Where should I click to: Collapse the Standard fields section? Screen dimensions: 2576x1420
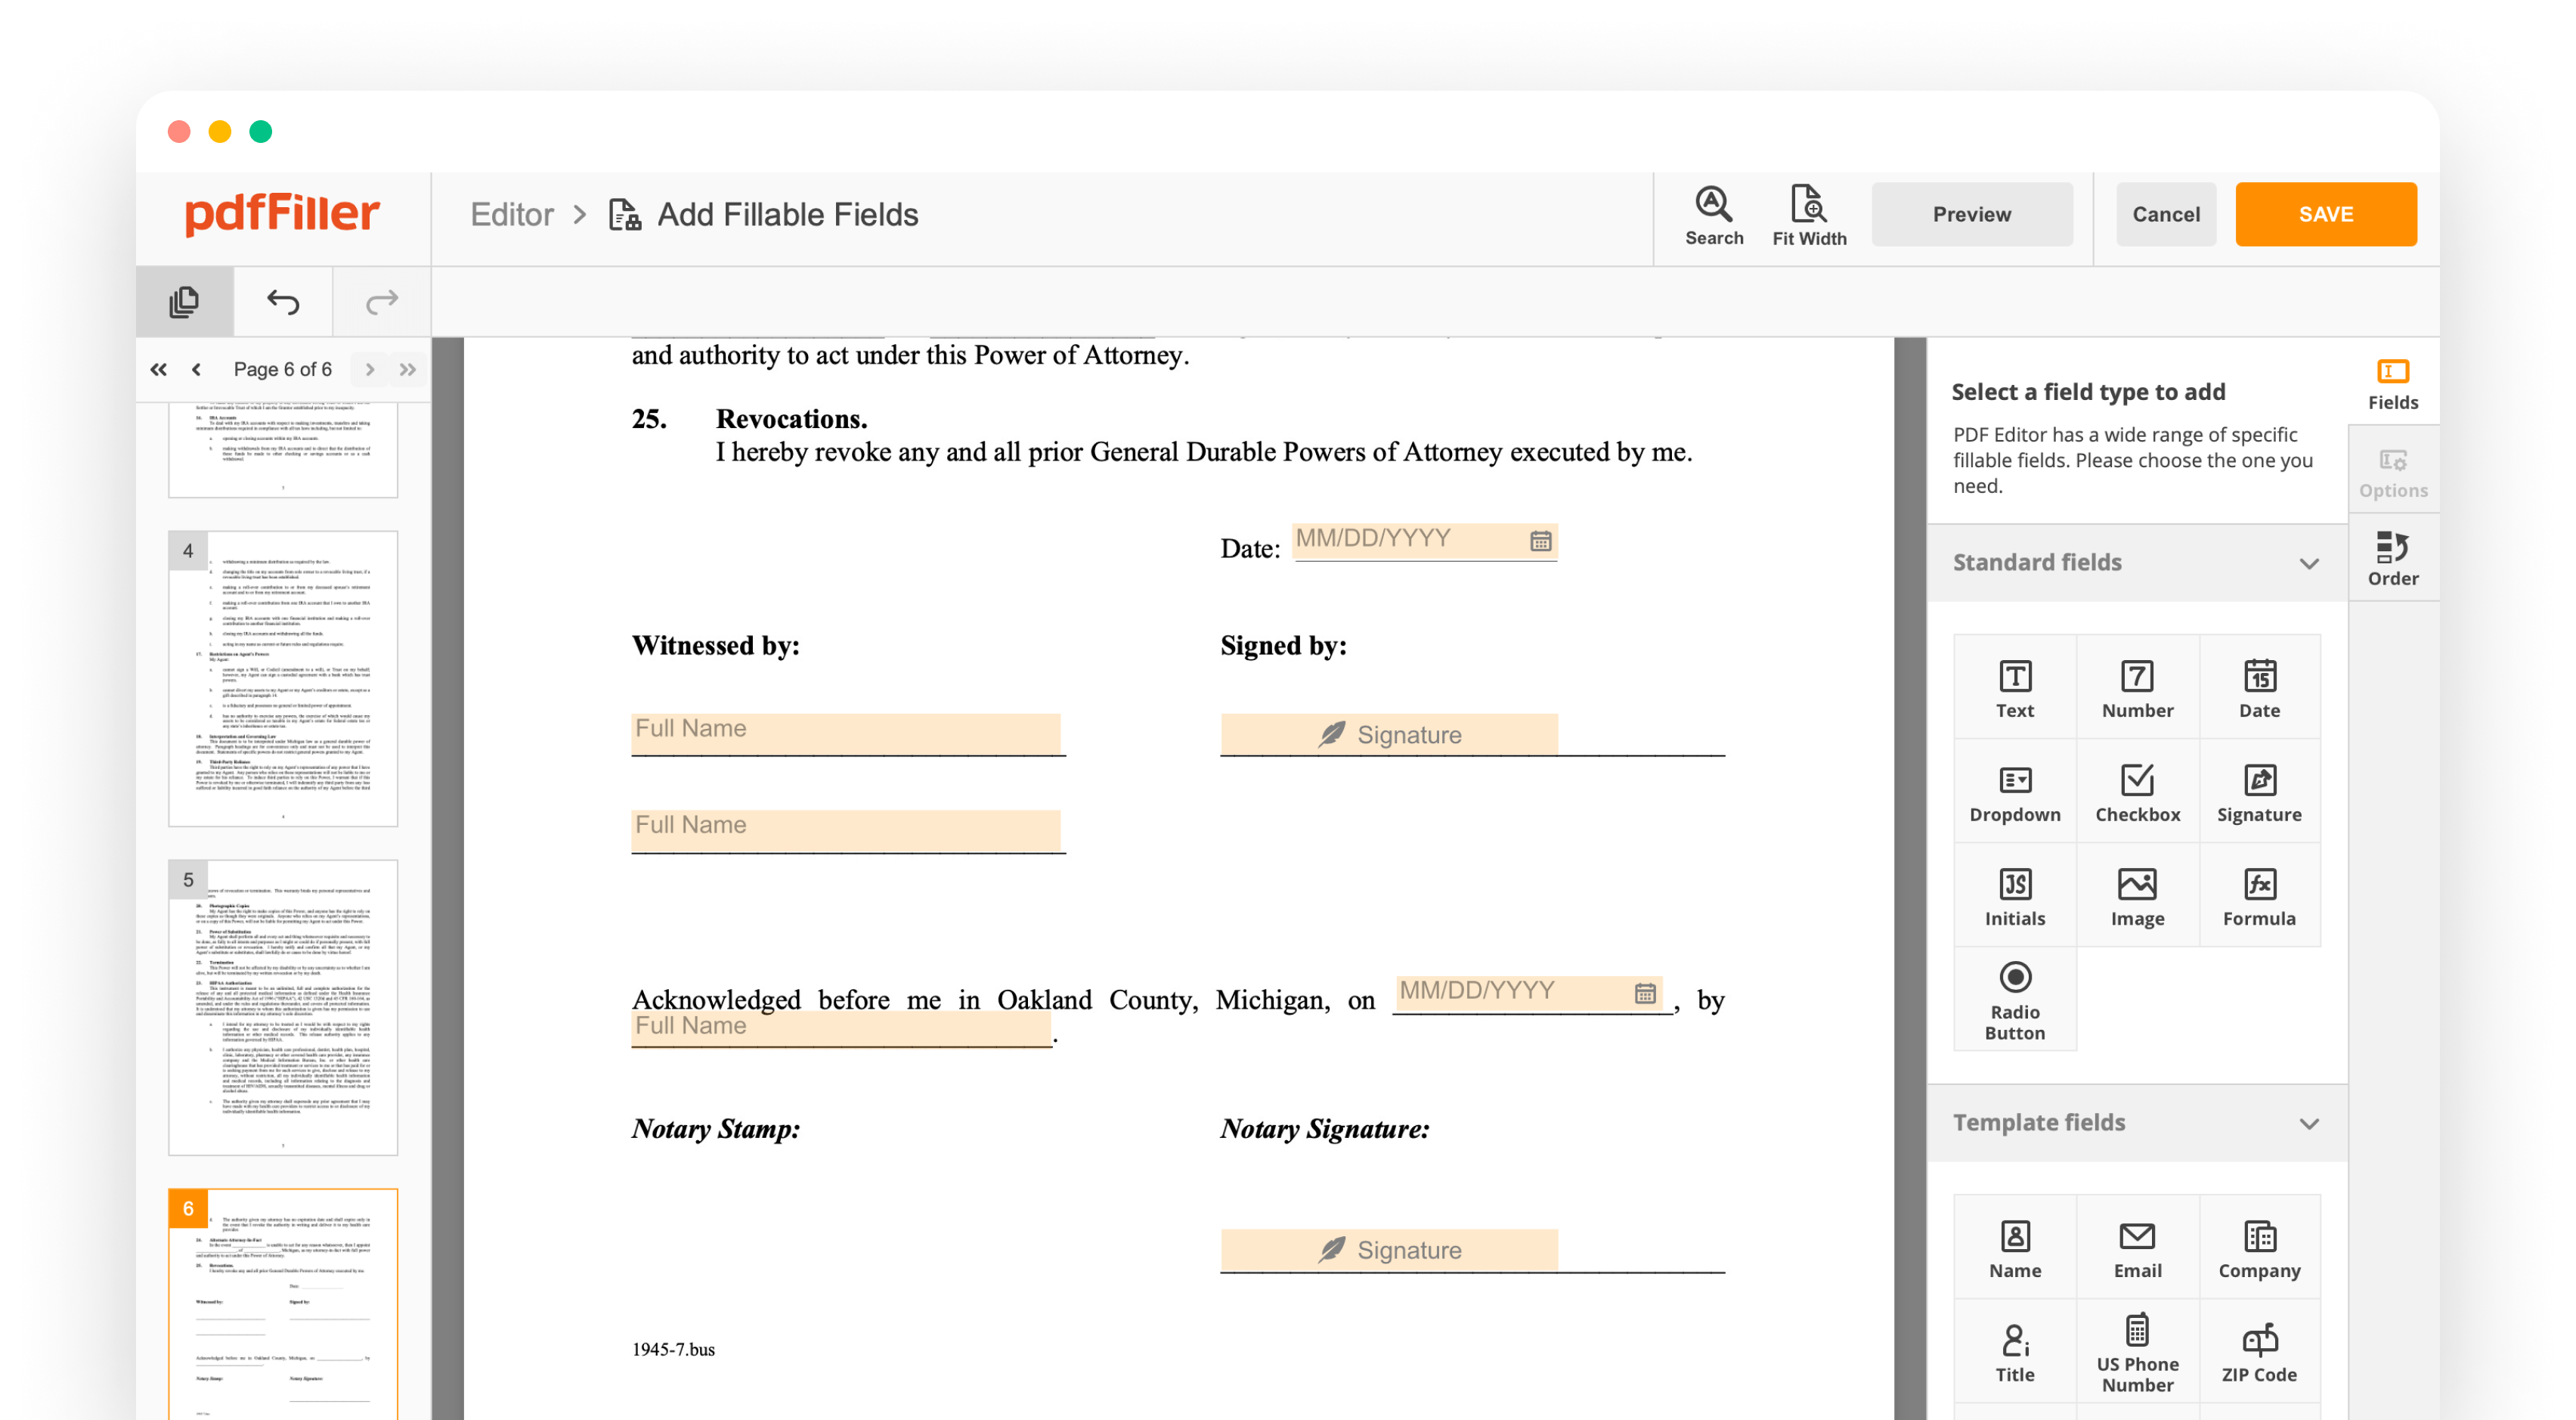pyautogui.click(x=2310, y=563)
